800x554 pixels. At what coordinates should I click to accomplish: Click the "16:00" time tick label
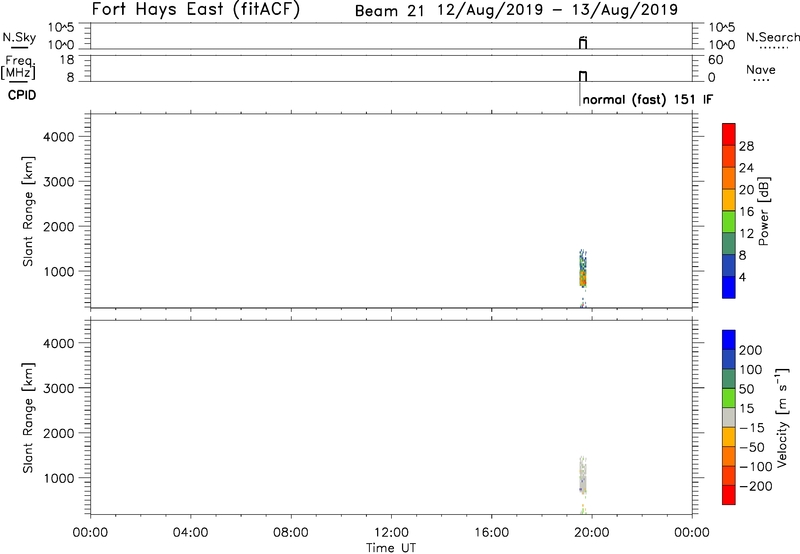tap(491, 533)
